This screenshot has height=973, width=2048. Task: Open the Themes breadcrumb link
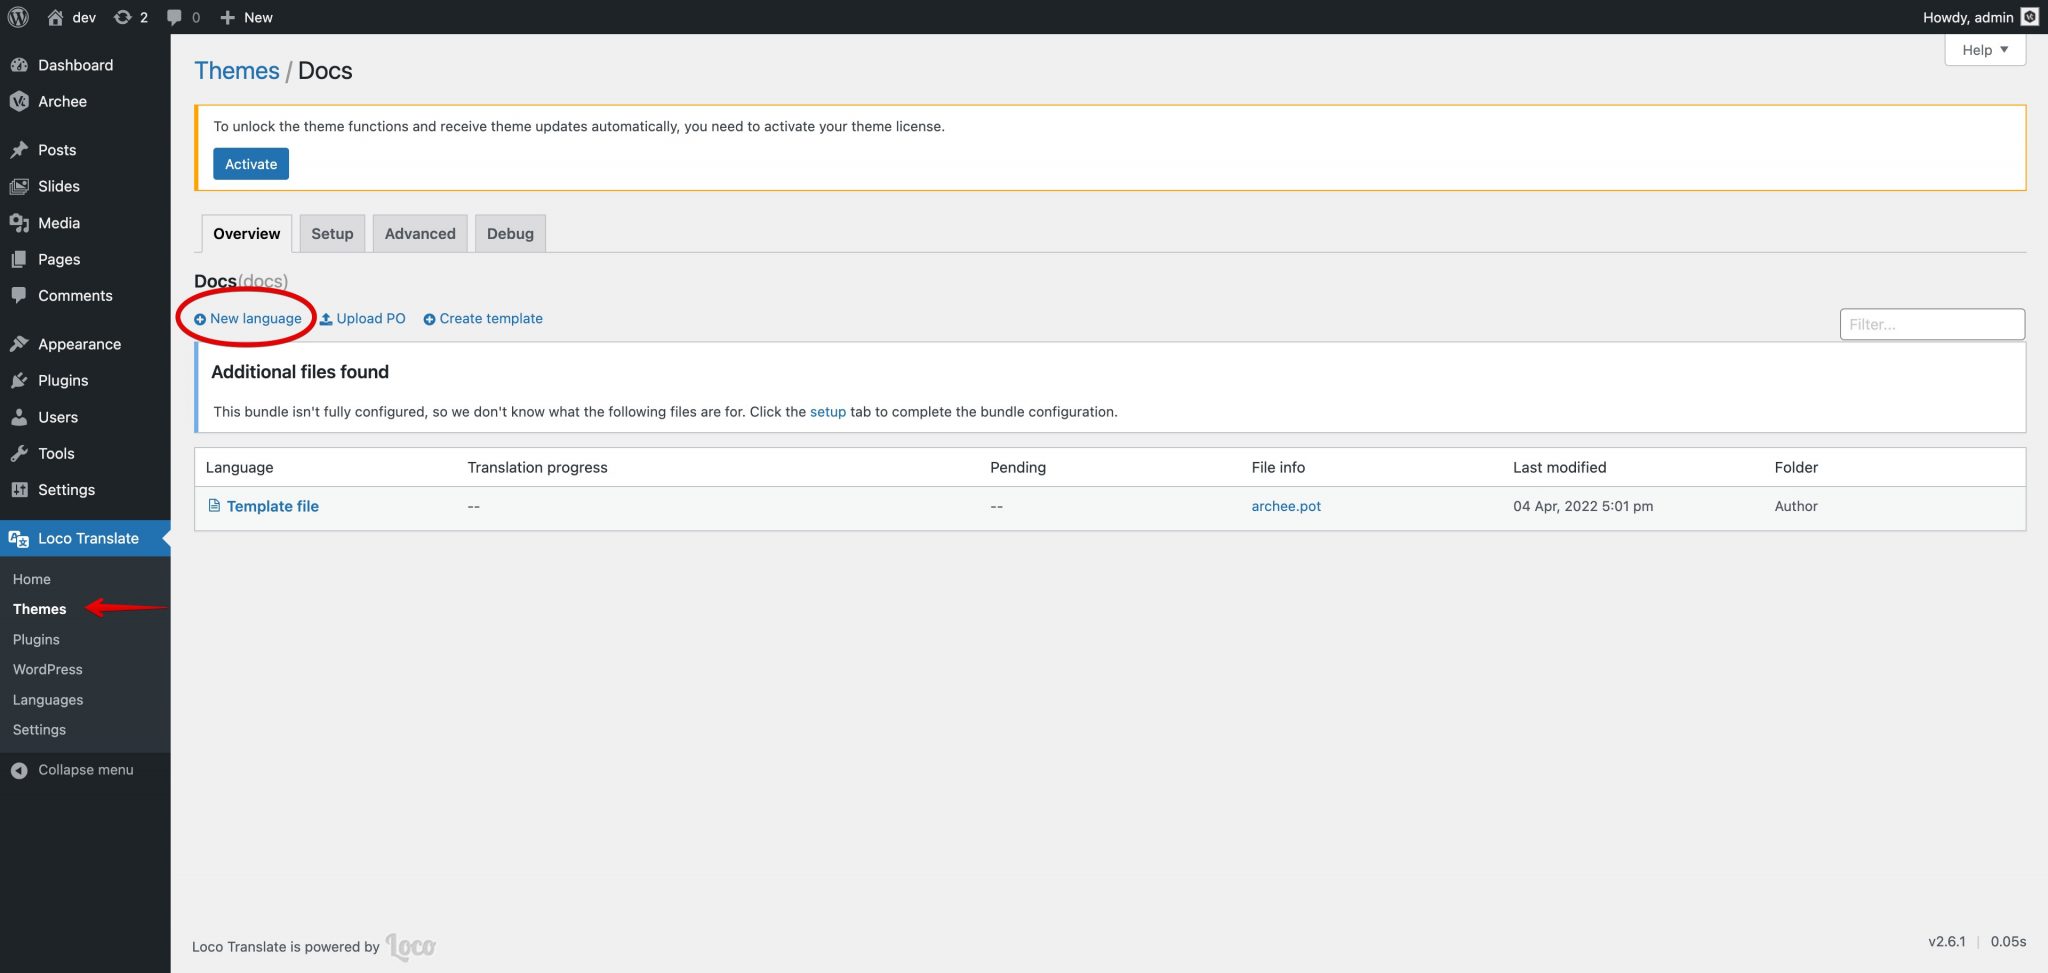coord(237,71)
